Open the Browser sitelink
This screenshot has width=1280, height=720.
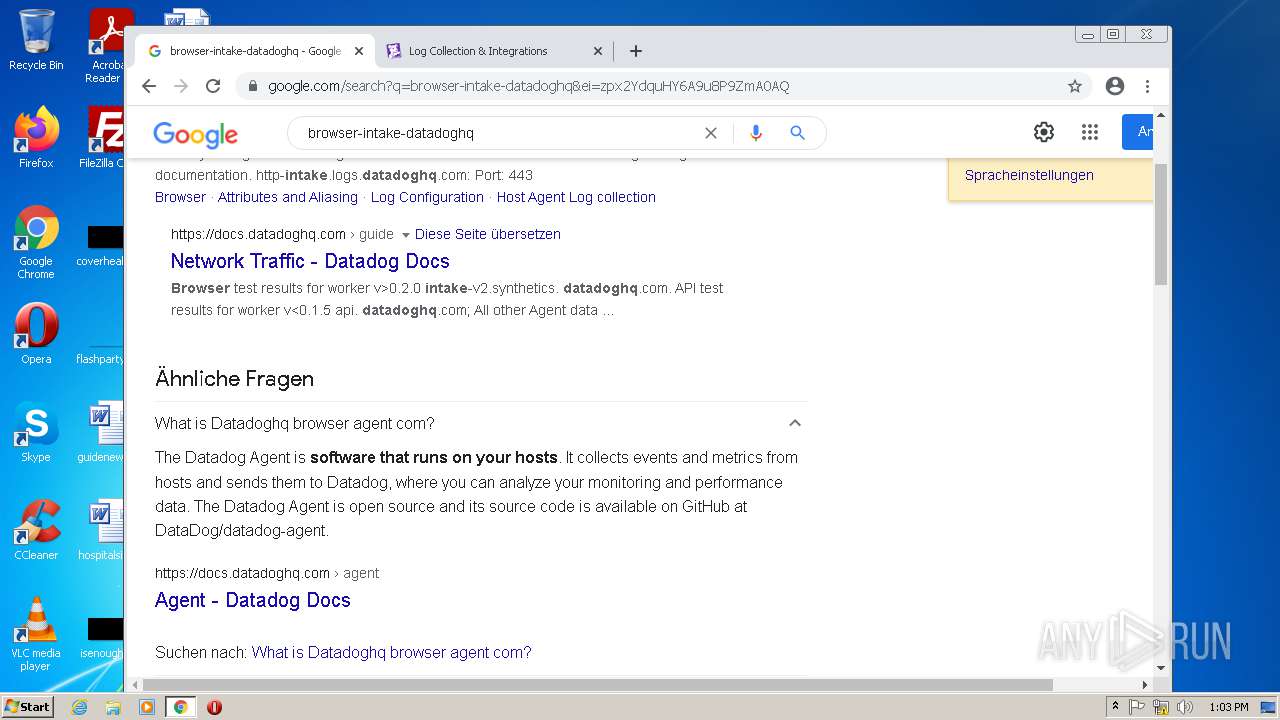click(x=180, y=197)
